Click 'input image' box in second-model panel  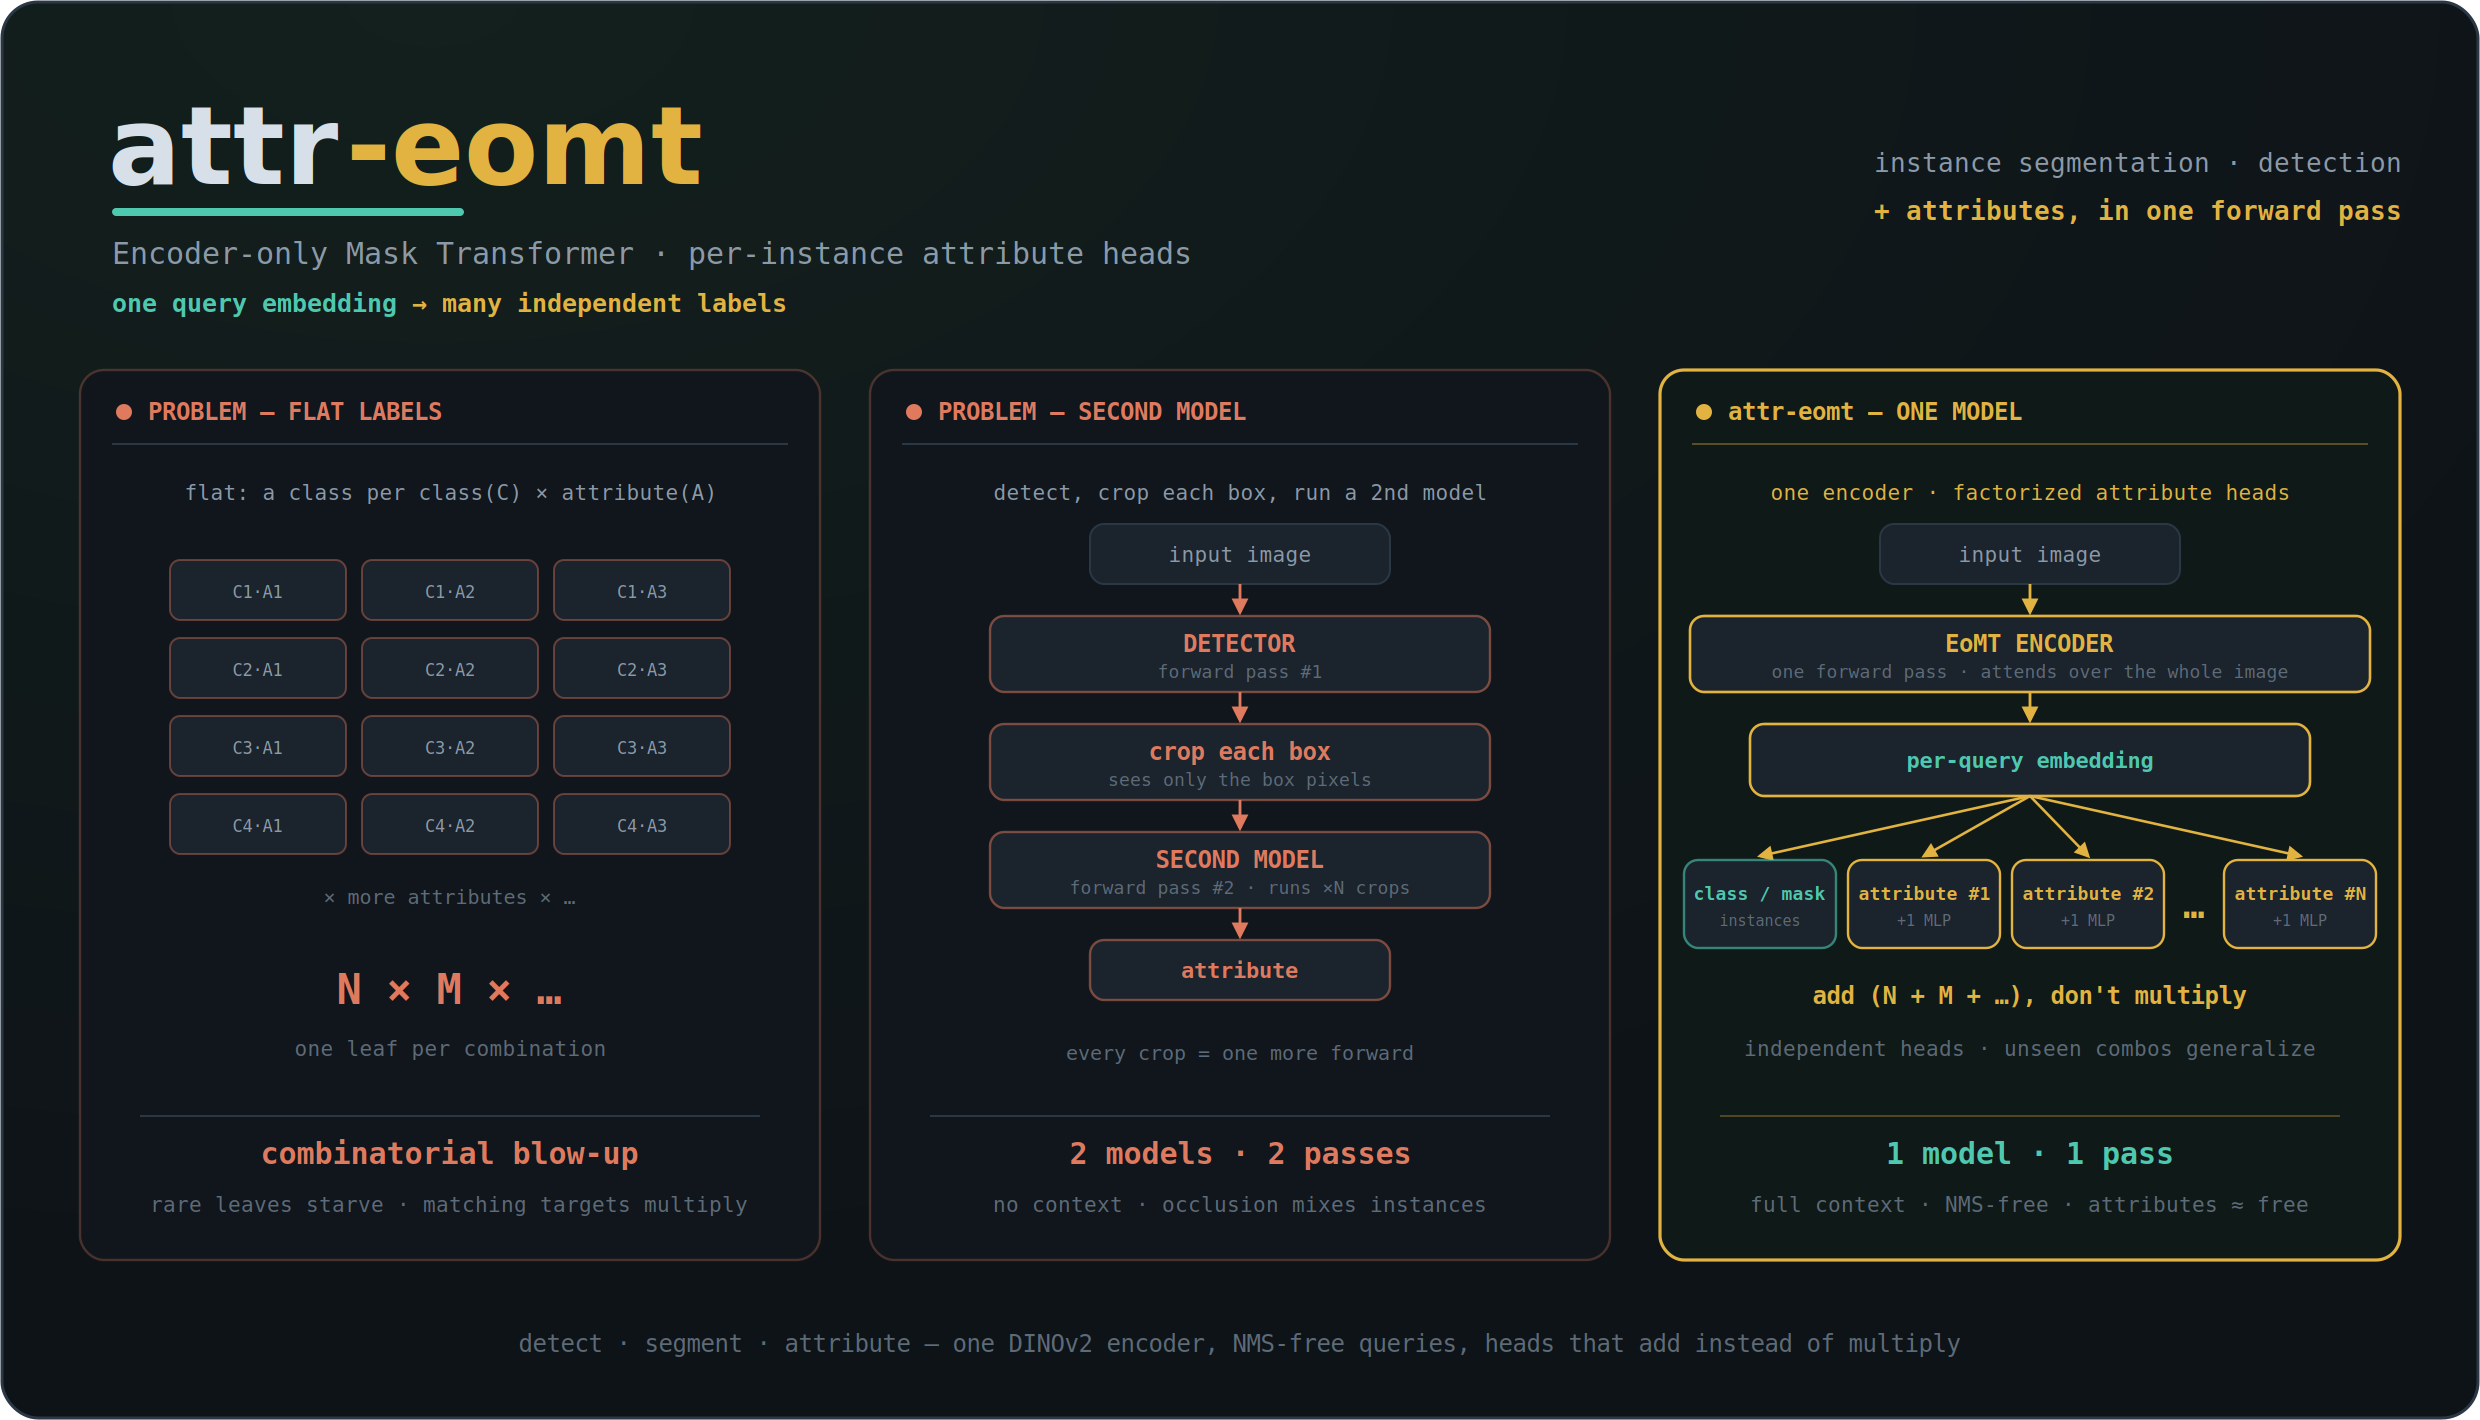[1240, 554]
